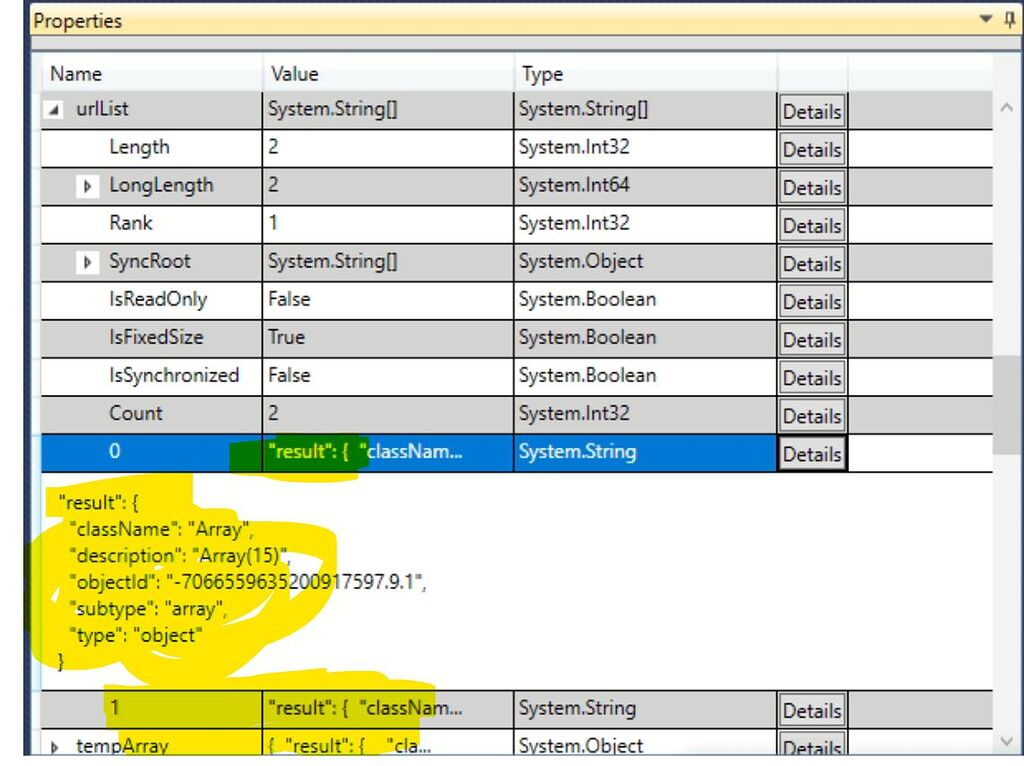Select the IsFixedSize property name
The image size is (1024, 766).
coord(156,337)
